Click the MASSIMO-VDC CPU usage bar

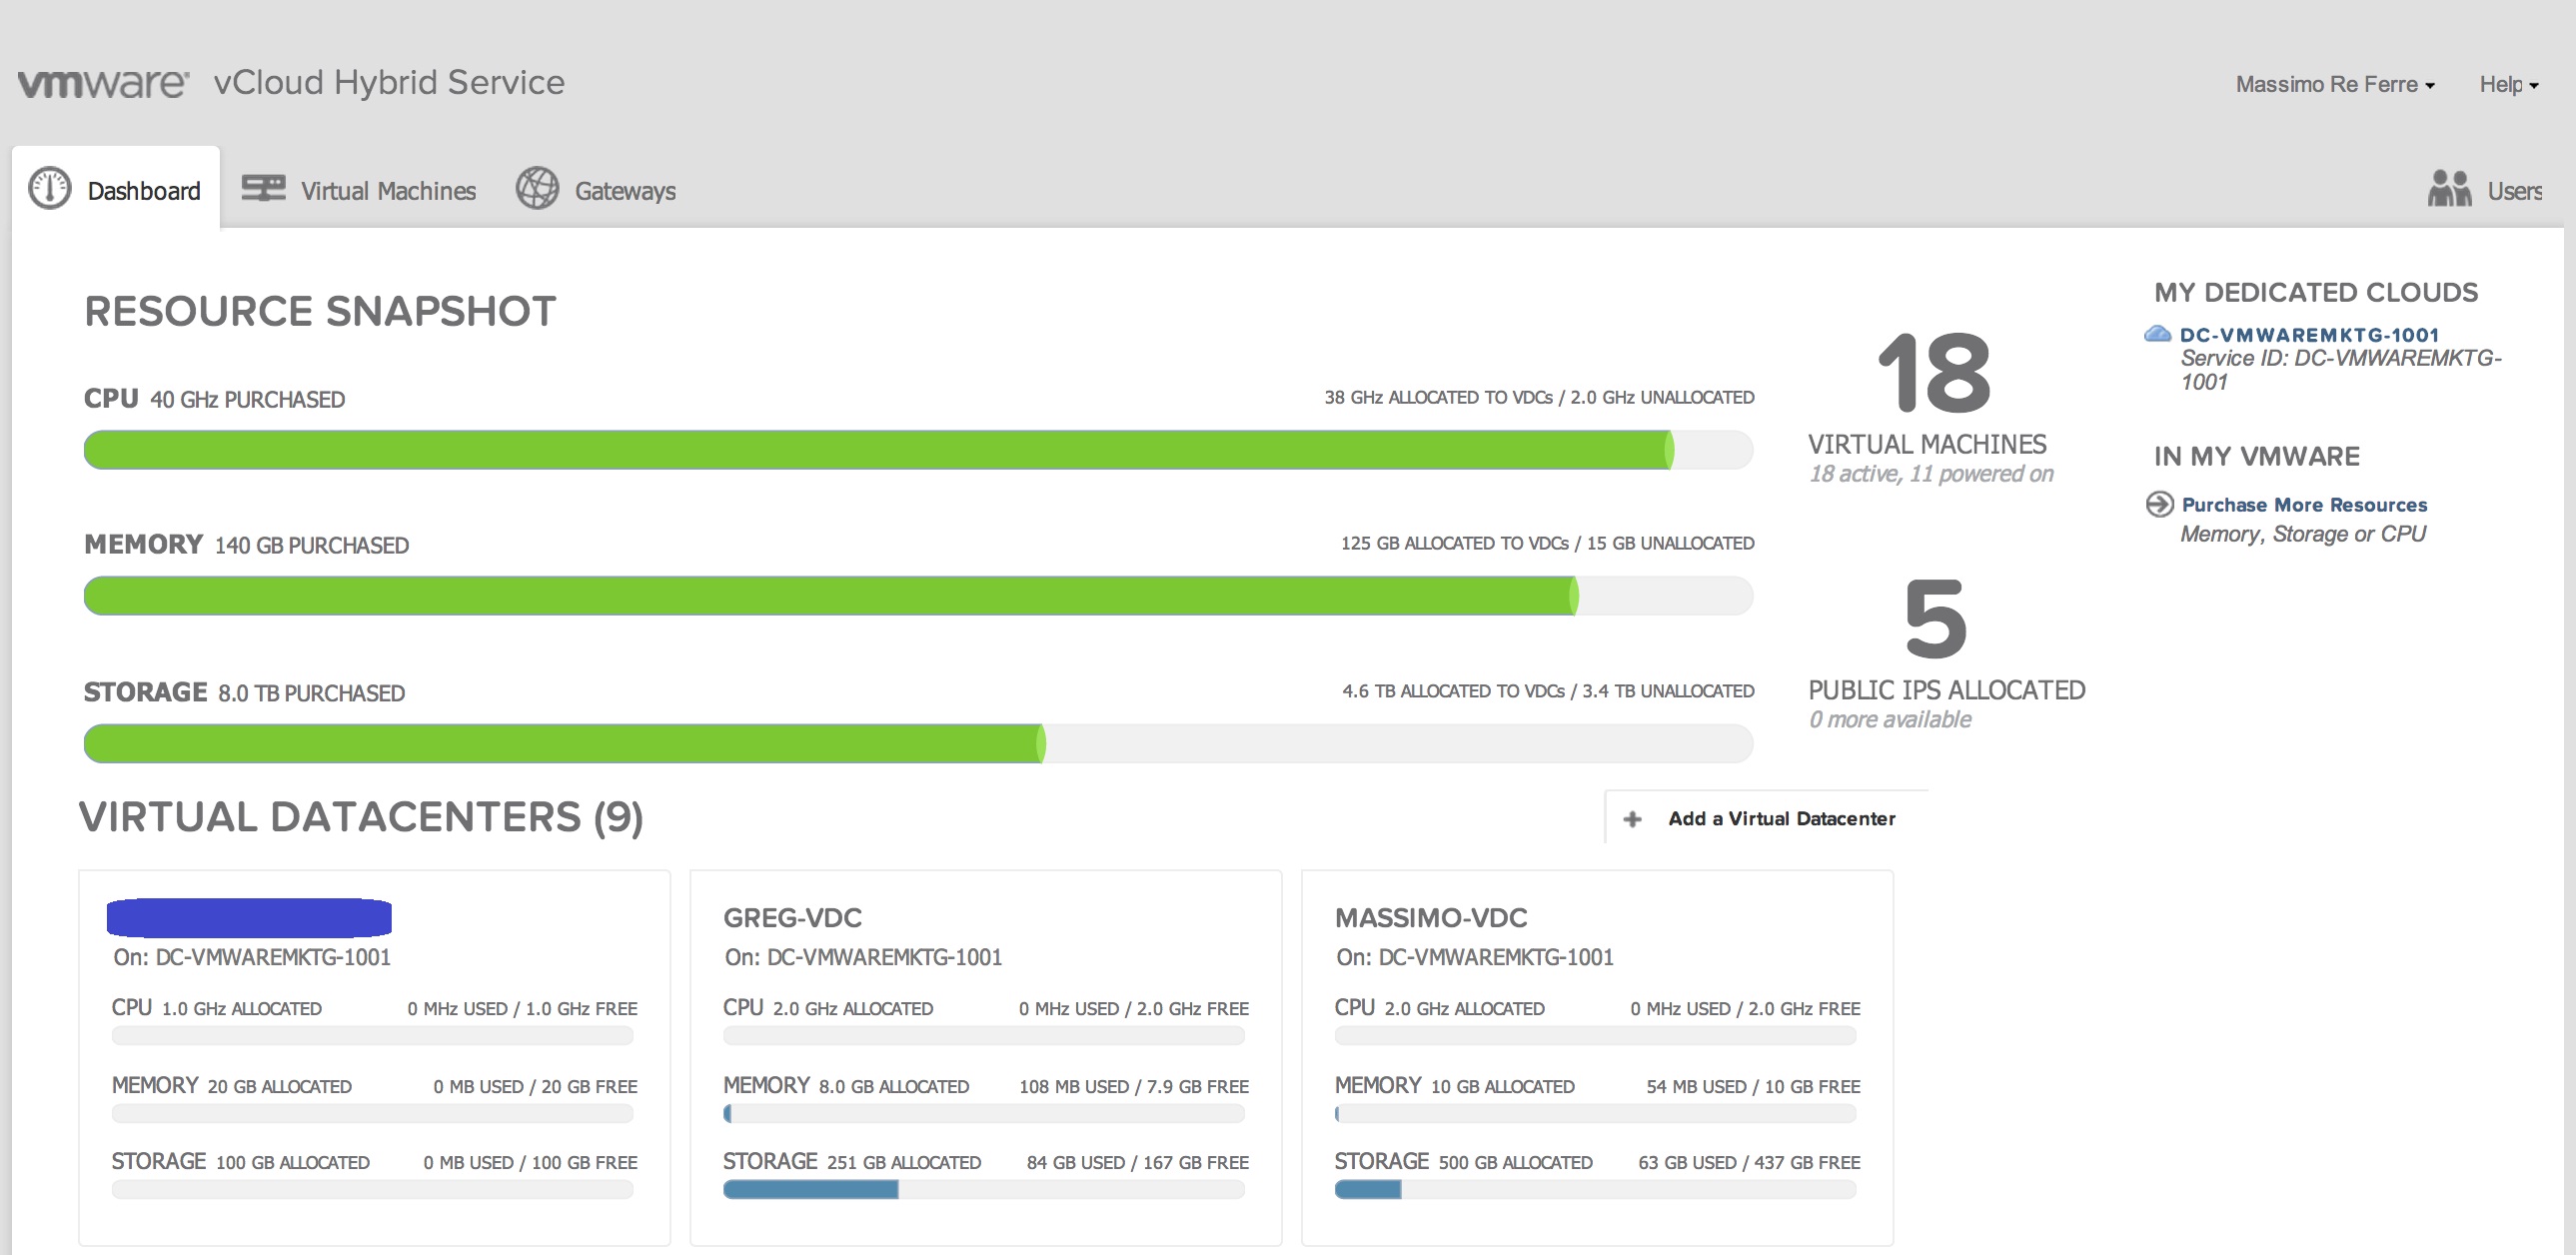1595,1036
